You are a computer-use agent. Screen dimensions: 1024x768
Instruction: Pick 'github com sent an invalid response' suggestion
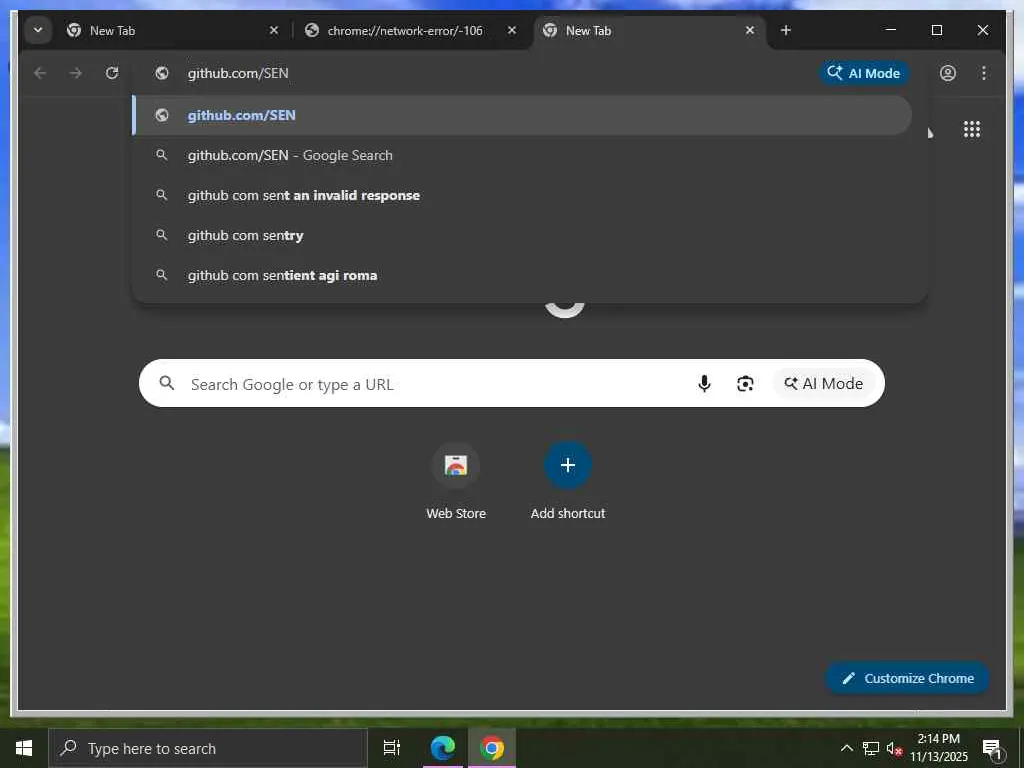click(x=522, y=195)
